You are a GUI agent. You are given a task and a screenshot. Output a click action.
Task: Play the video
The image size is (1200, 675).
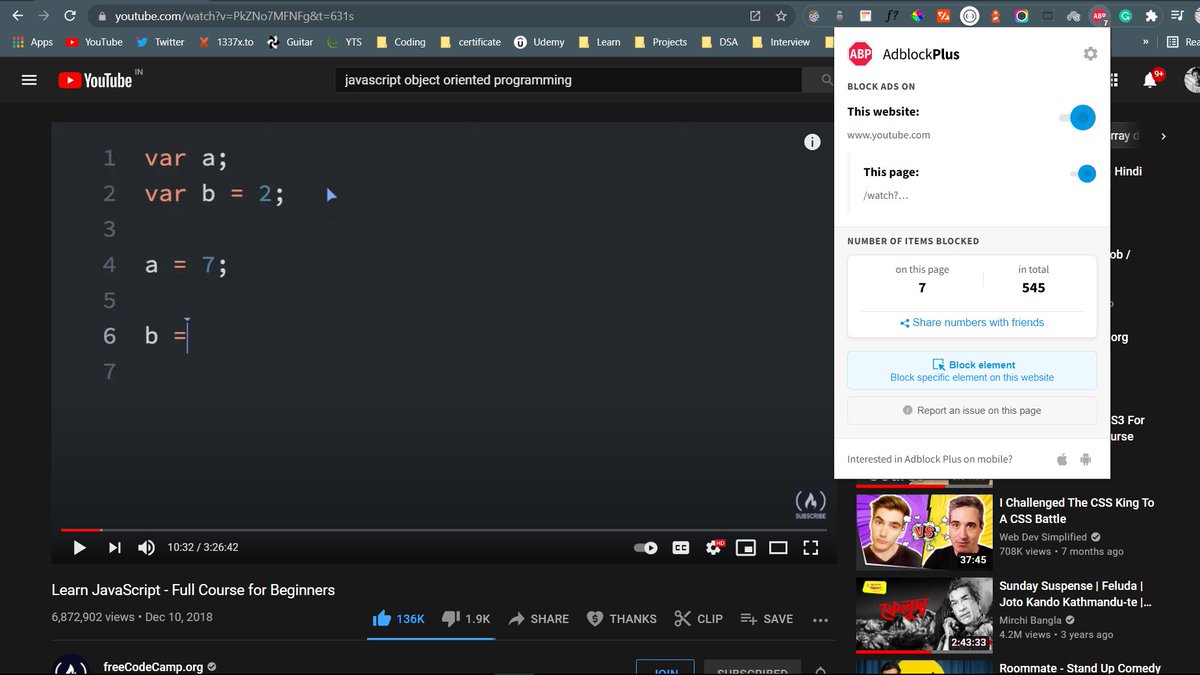[x=80, y=547]
